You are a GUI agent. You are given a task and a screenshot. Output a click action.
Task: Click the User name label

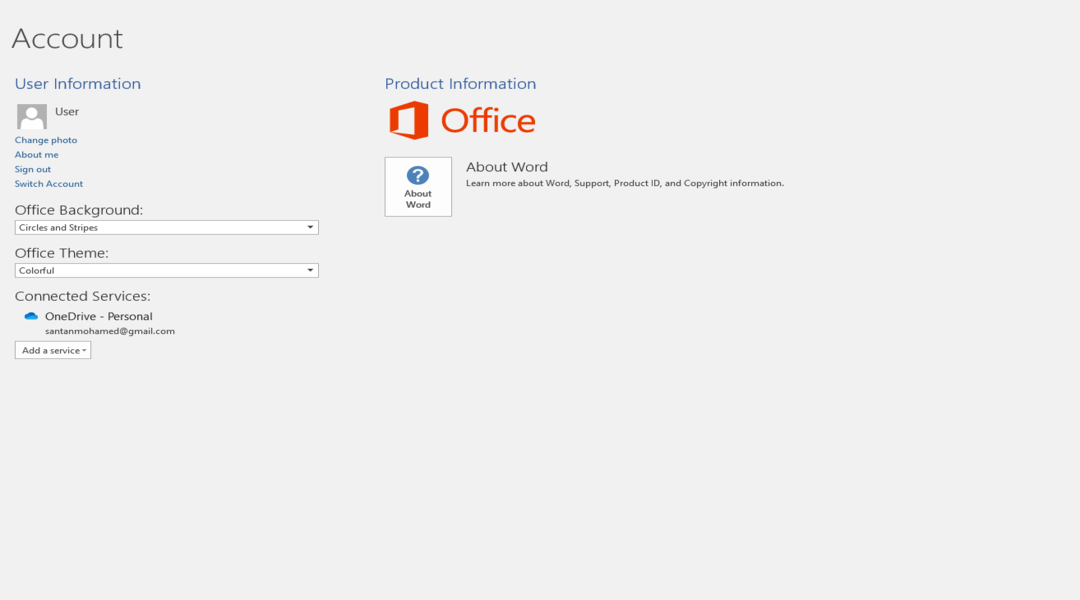coord(67,112)
